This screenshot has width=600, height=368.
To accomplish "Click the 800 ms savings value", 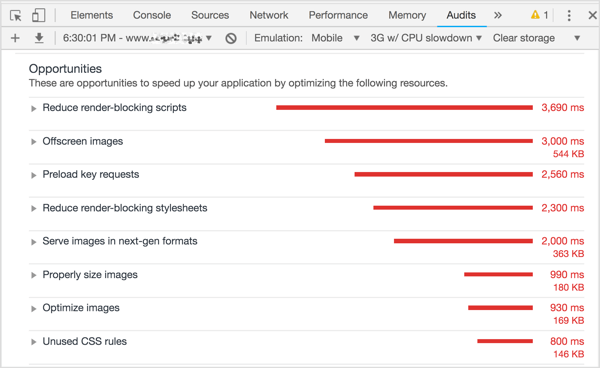I will click(x=567, y=341).
